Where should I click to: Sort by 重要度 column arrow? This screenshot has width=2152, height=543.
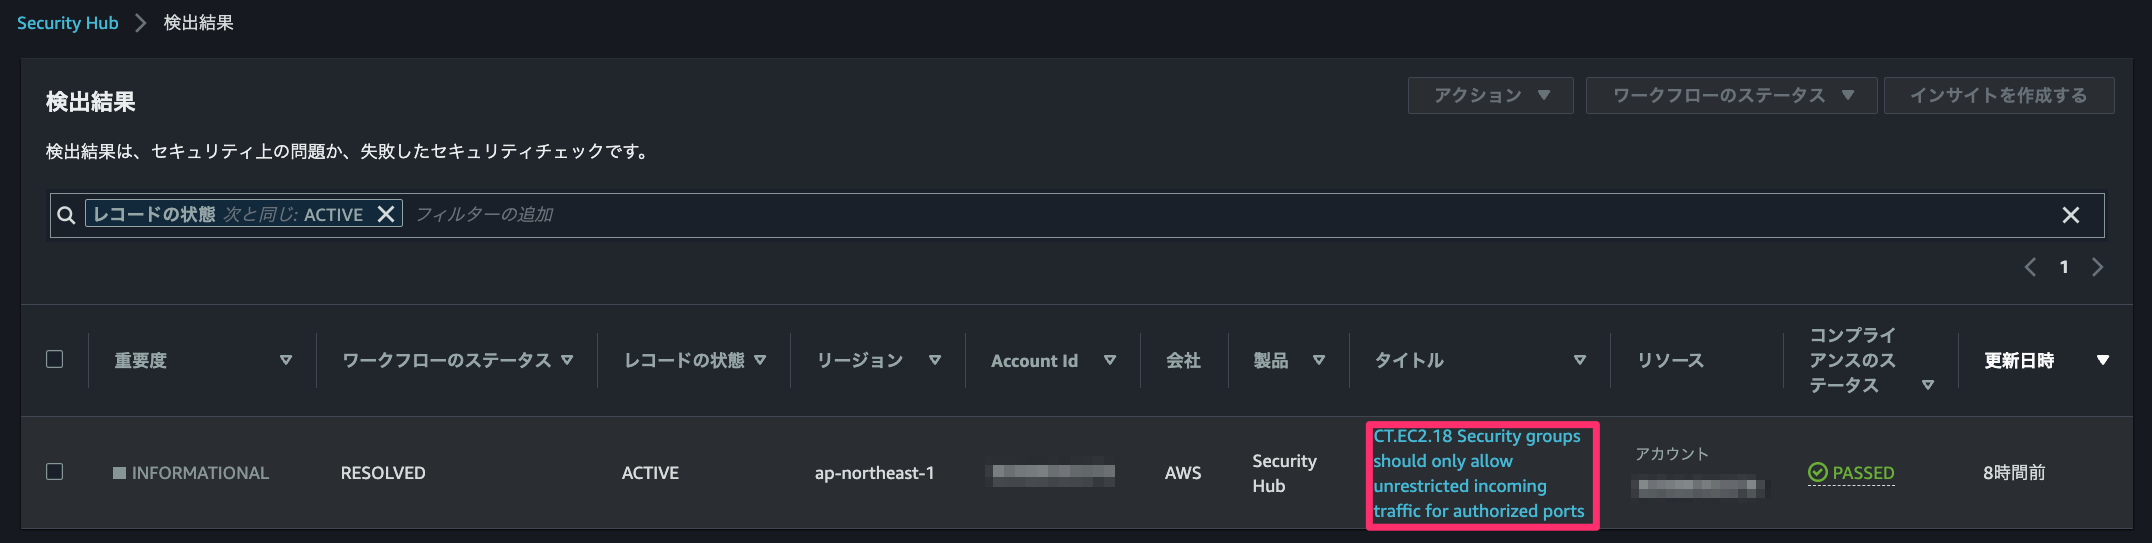[286, 360]
